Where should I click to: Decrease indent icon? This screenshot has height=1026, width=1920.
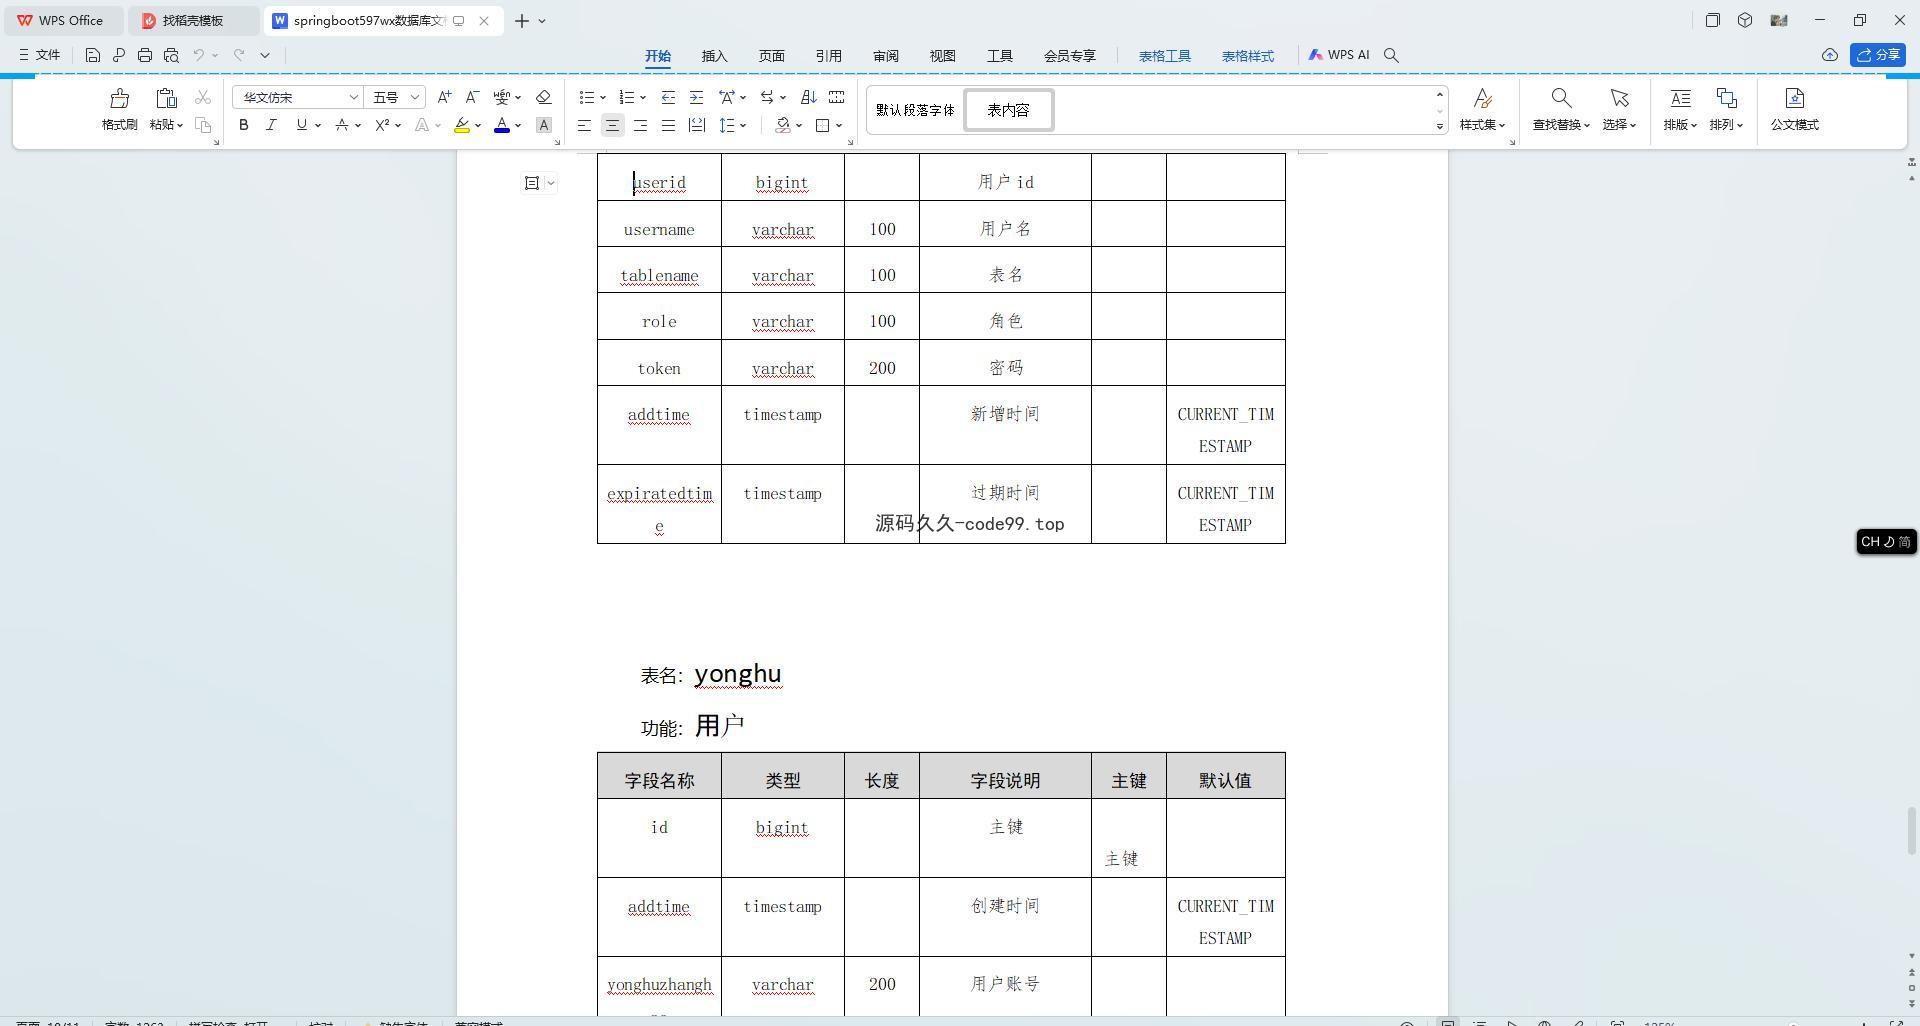[668, 97]
